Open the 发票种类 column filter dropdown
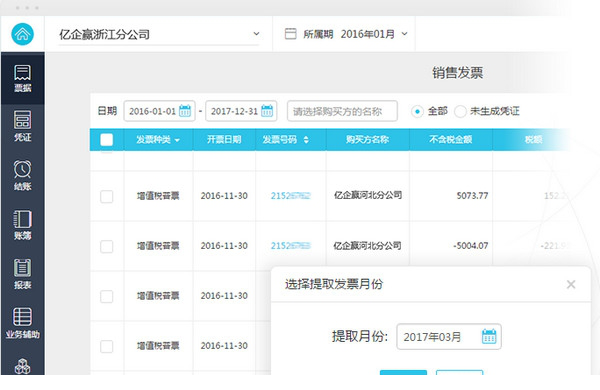Image resolution: width=600 pixels, height=390 pixels. point(177,140)
